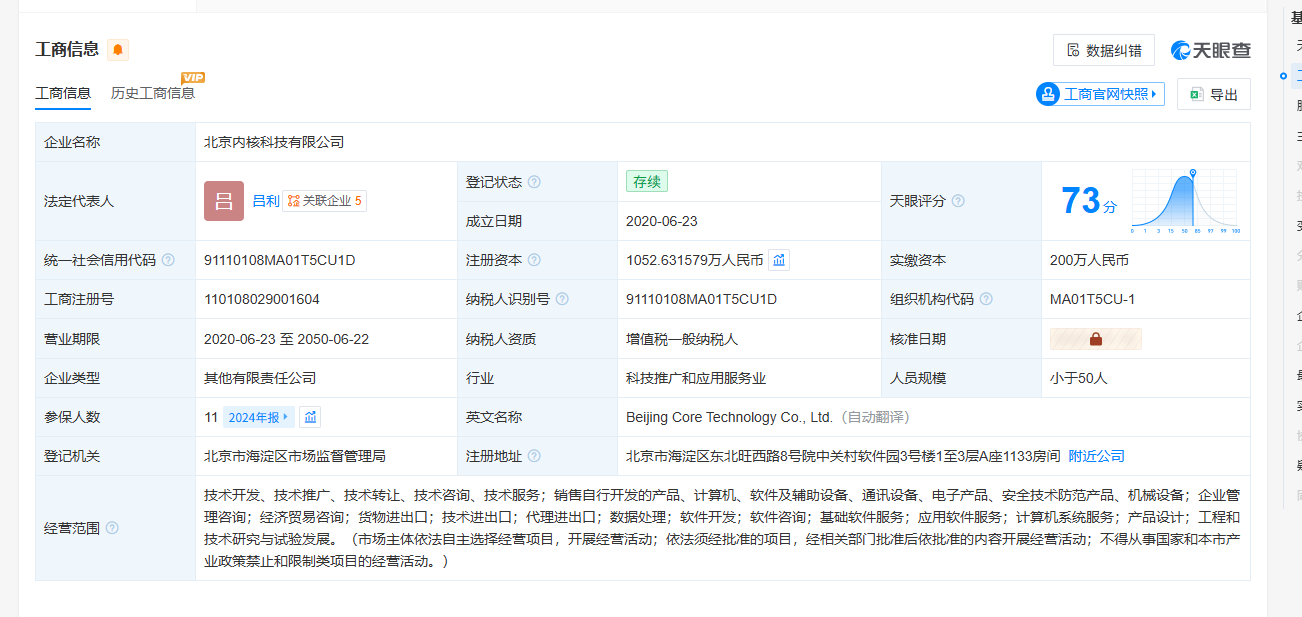The image size is (1302, 617).
Task: Click help icon beside 登记状态
Action: coord(534,182)
